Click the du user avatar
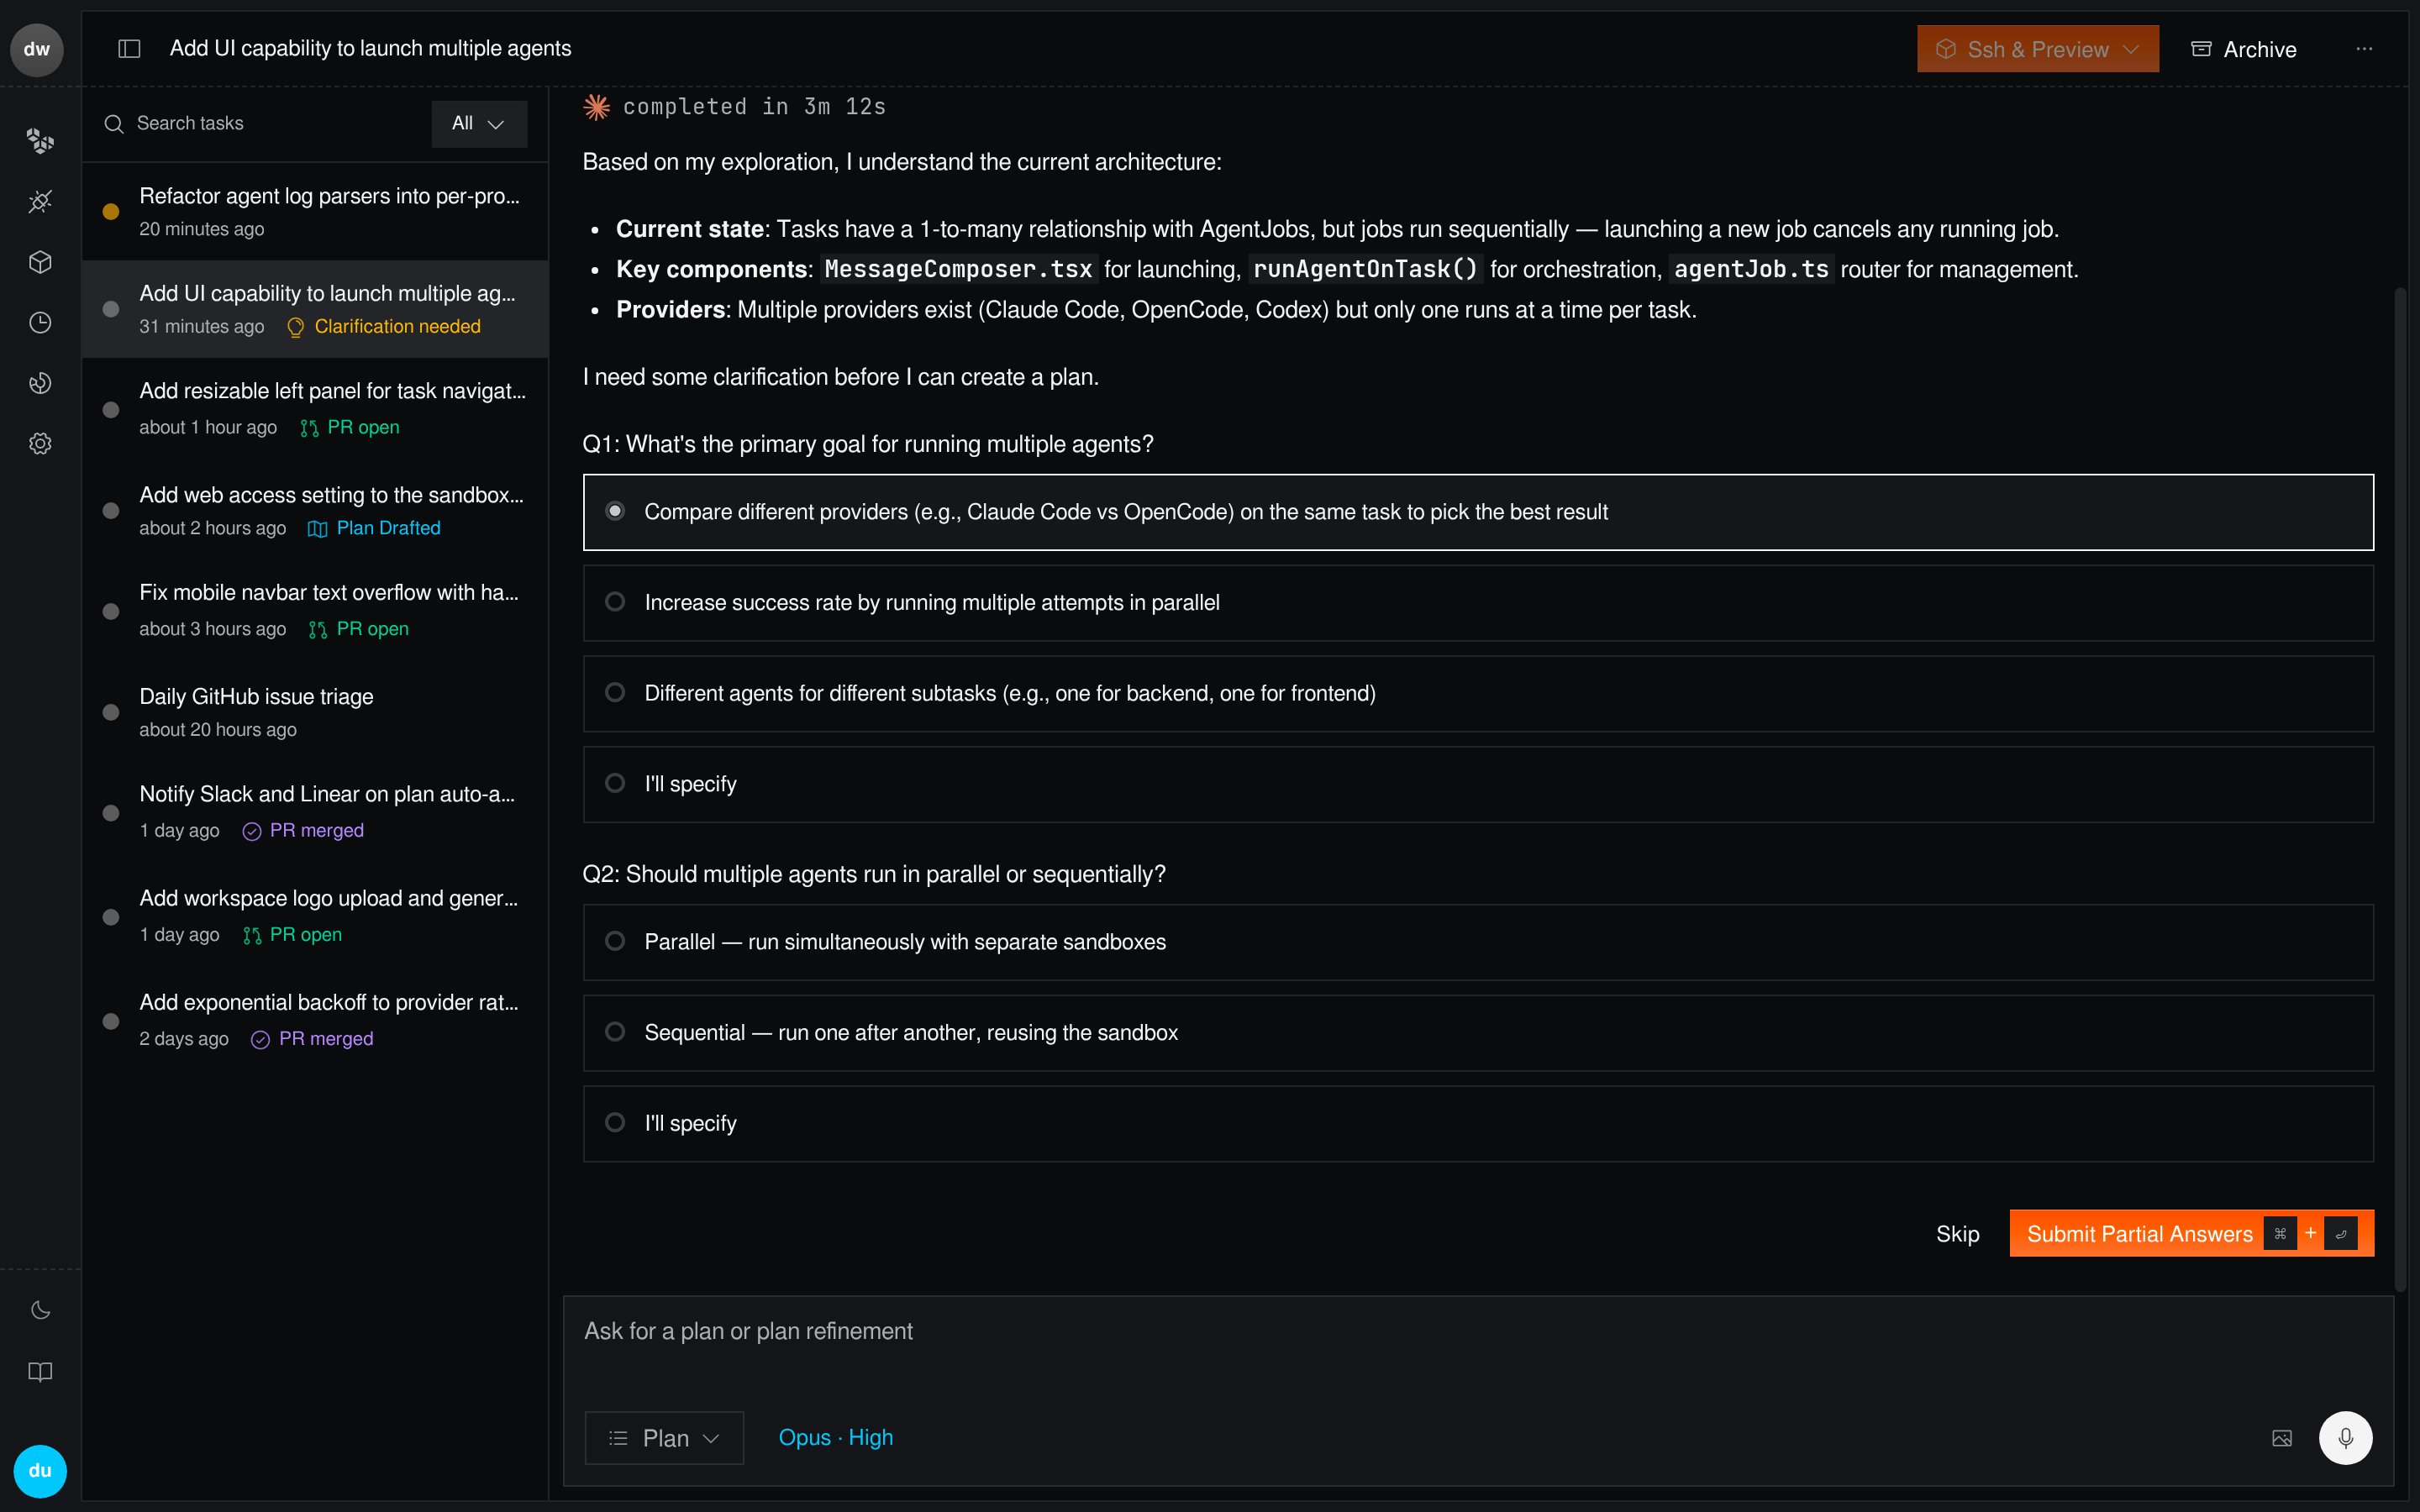Screen dimensions: 2420x1512 (x=40, y=1470)
